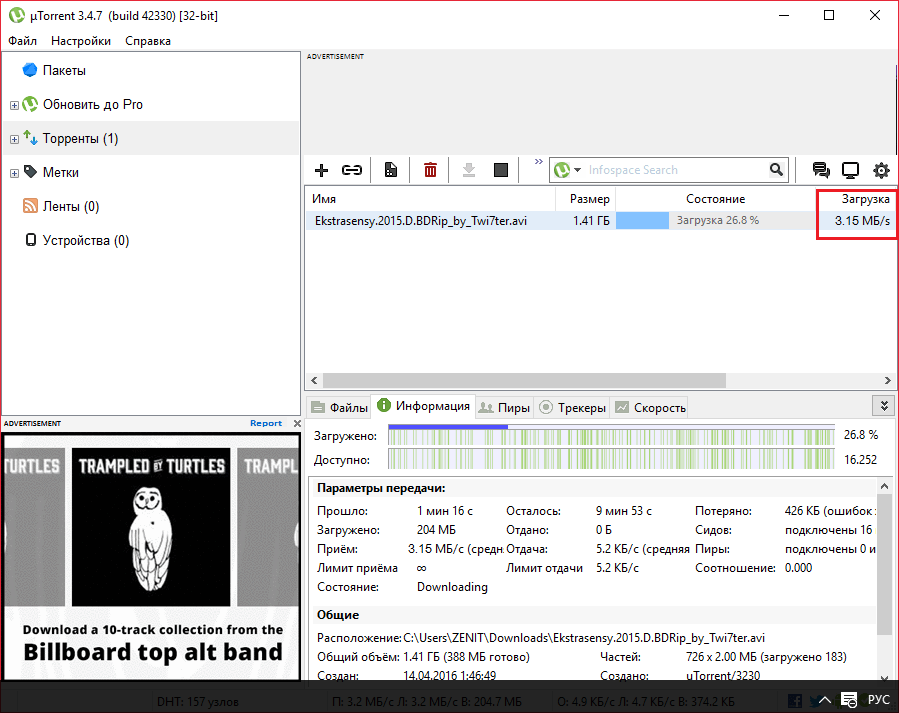Switch to the Скорость tab
The image size is (899, 713).
point(650,408)
